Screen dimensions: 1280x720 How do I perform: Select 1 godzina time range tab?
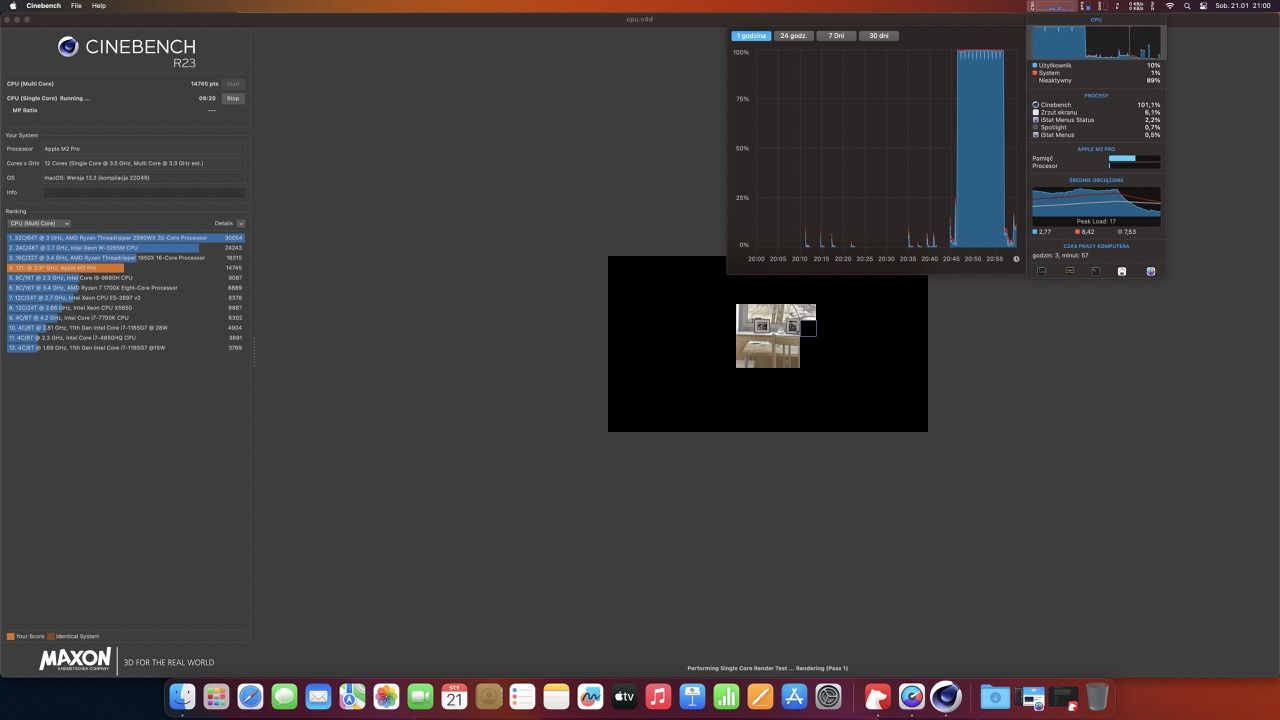pyautogui.click(x=751, y=36)
